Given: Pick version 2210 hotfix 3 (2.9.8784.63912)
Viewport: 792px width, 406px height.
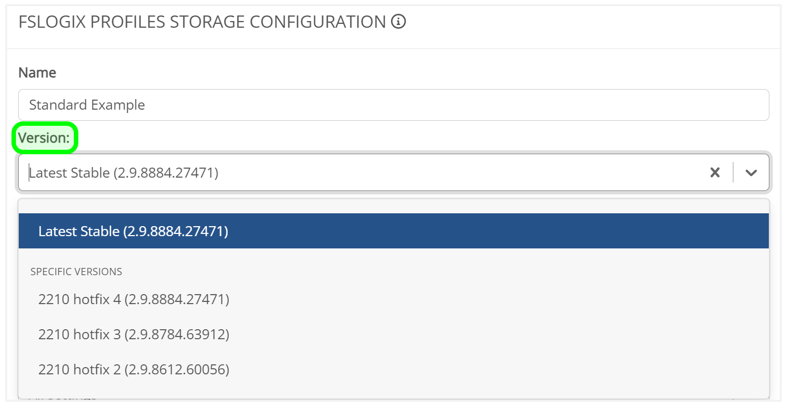Looking at the screenshot, I should [134, 334].
